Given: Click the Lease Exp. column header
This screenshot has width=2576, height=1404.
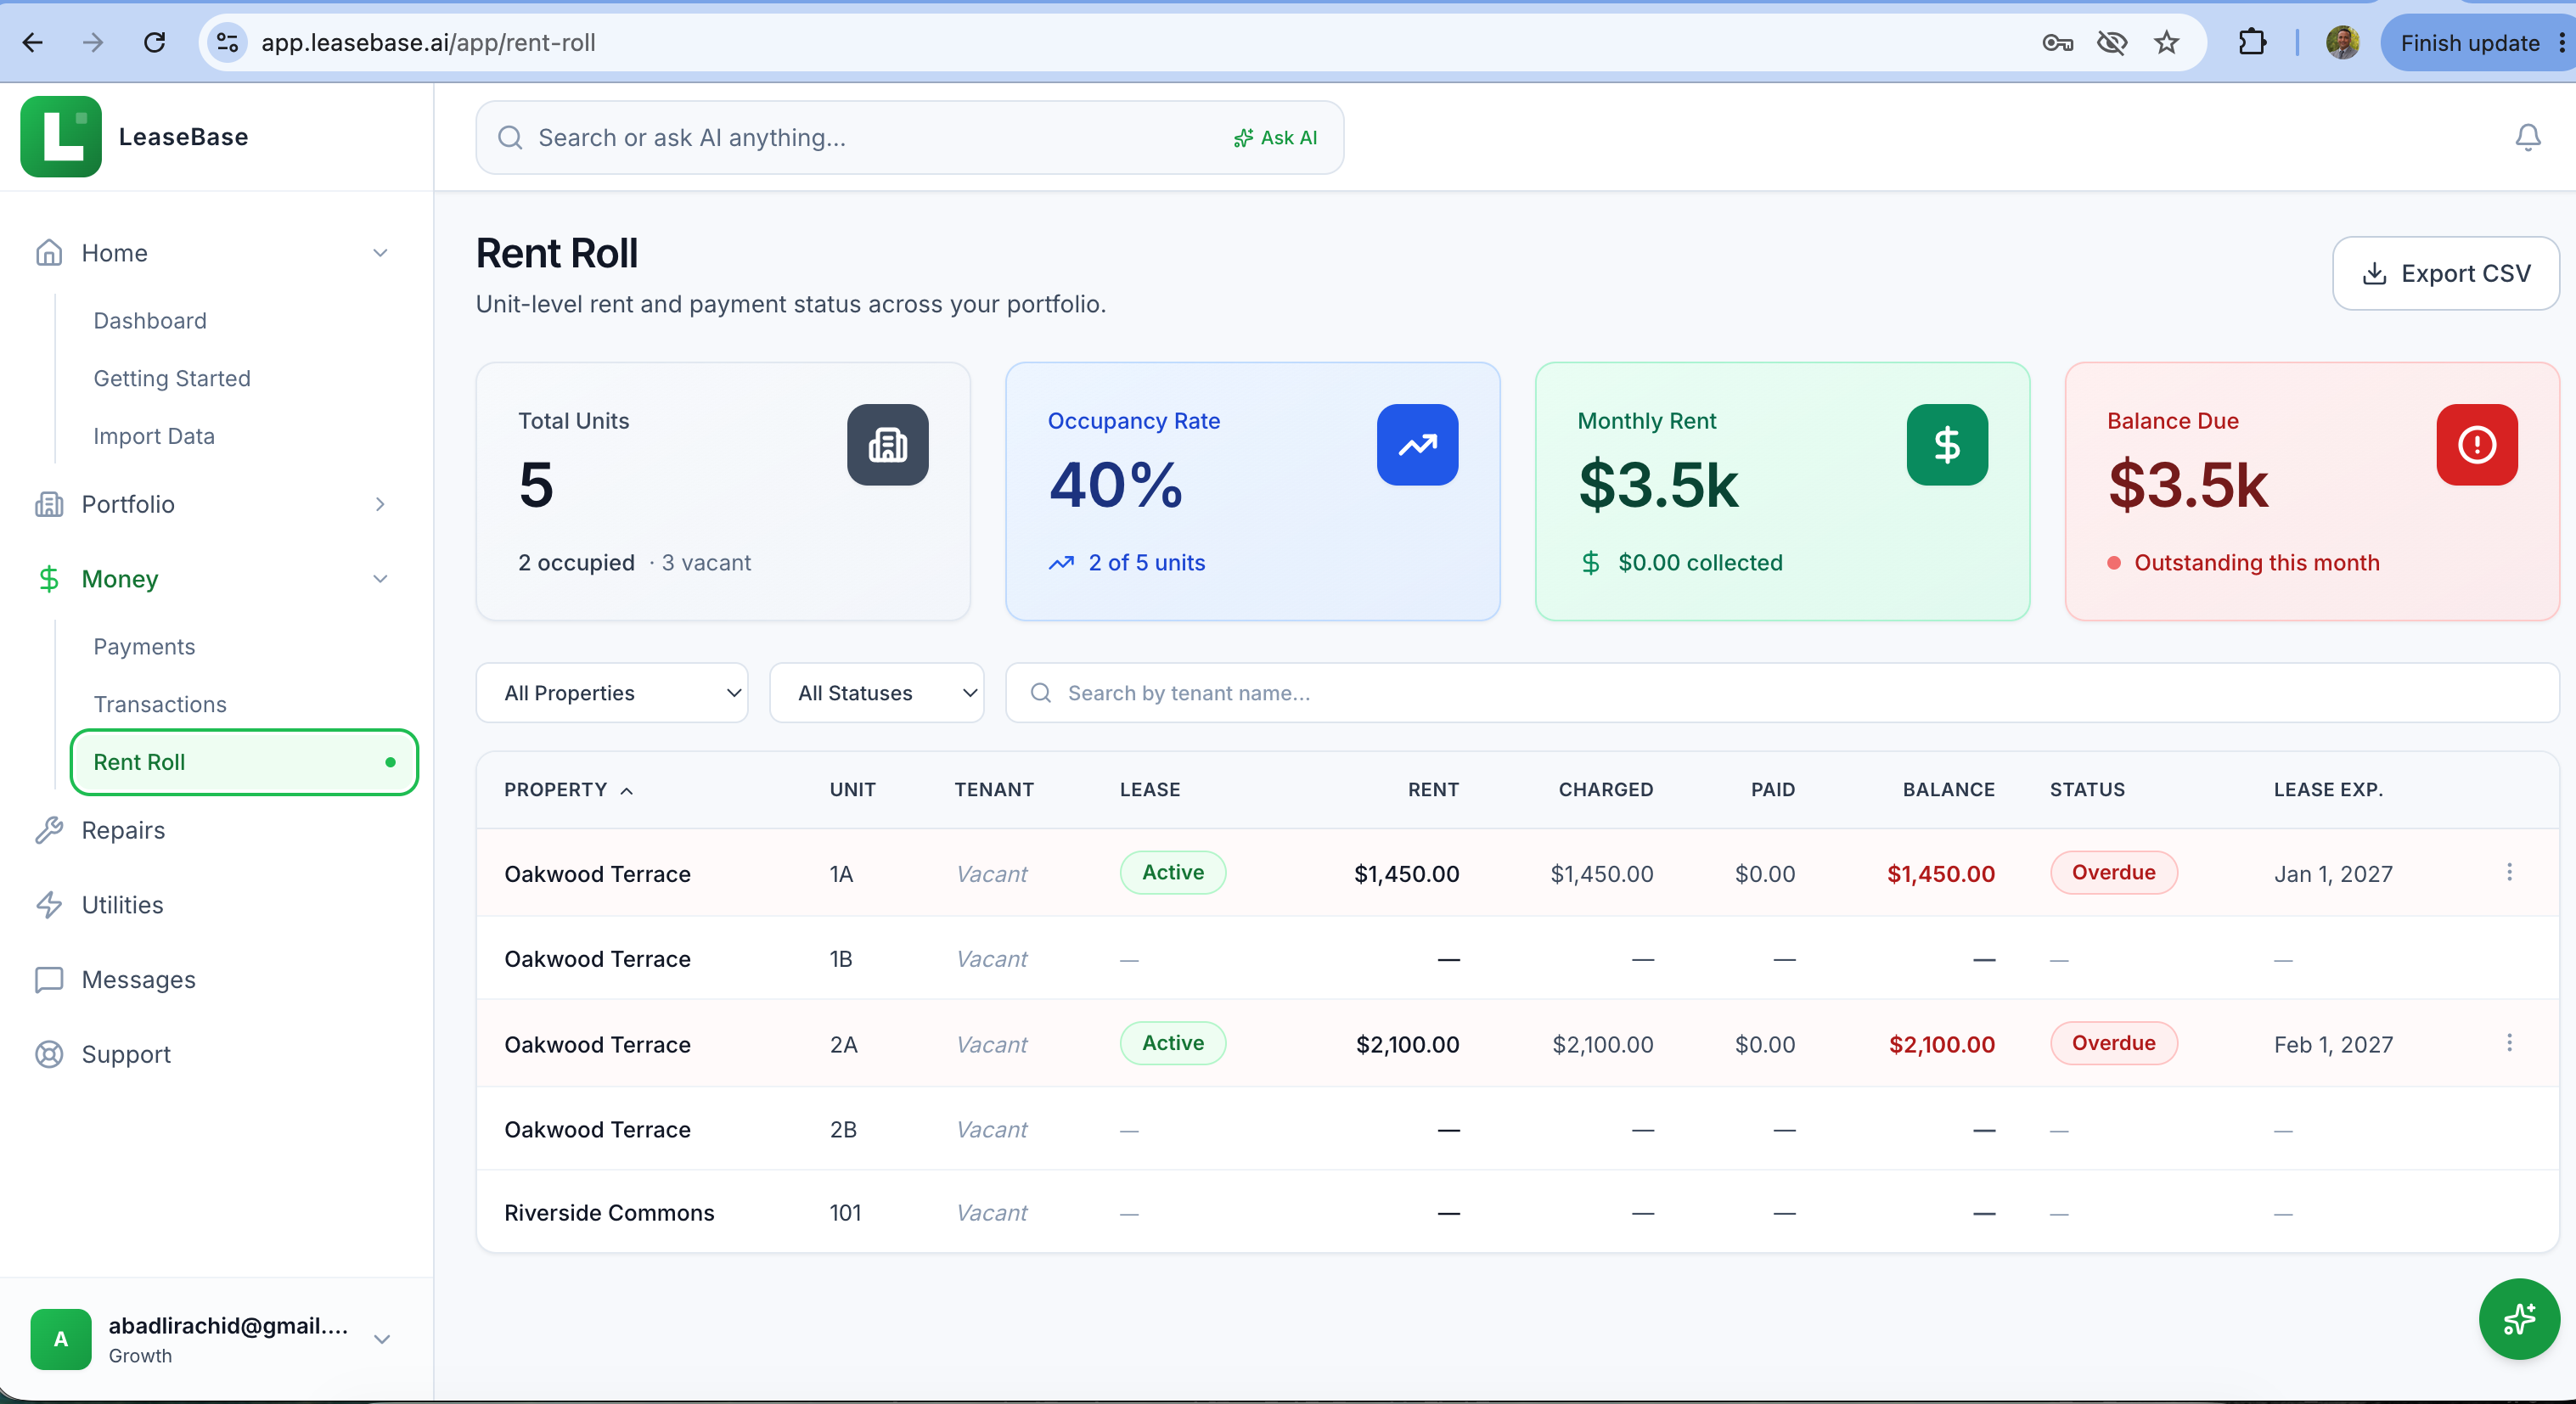Looking at the screenshot, I should (x=2328, y=789).
